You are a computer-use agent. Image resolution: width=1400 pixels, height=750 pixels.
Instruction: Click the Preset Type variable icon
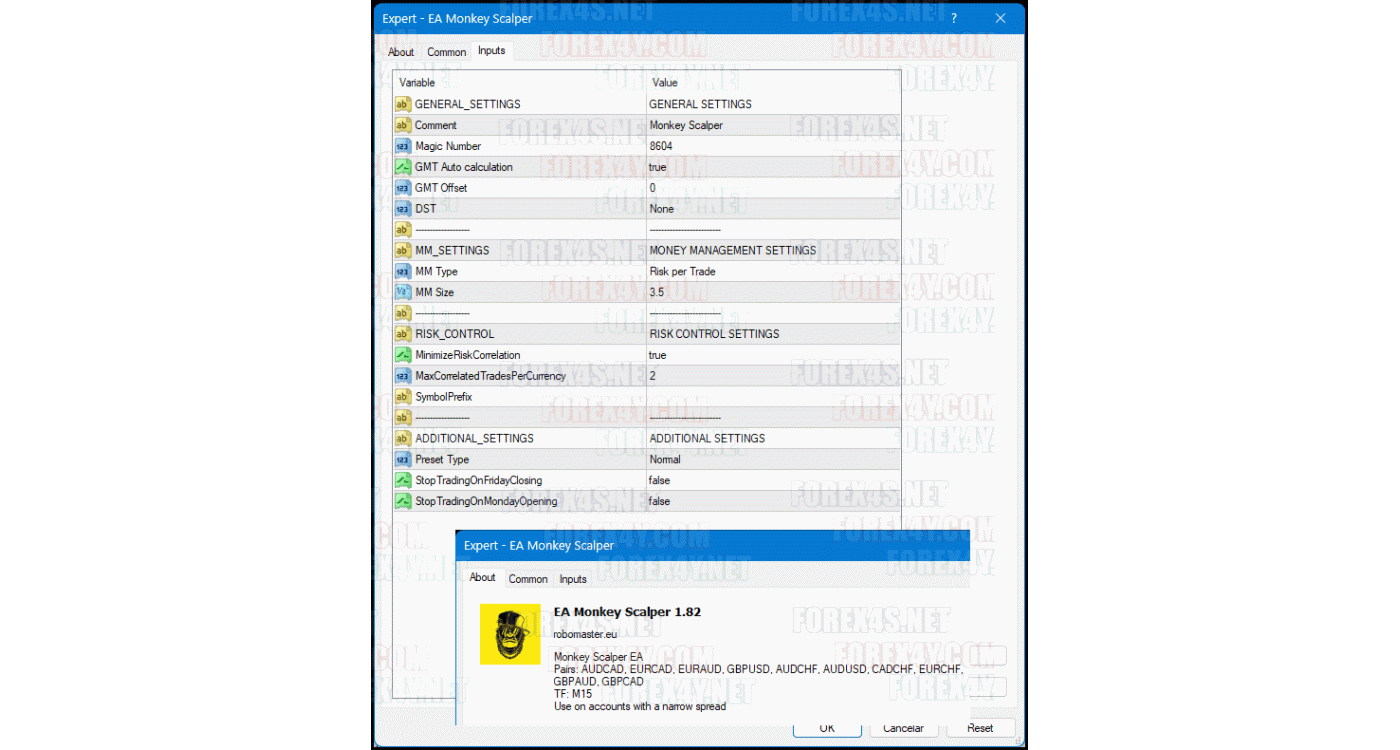pyautogui.click(x=402, y=460)
